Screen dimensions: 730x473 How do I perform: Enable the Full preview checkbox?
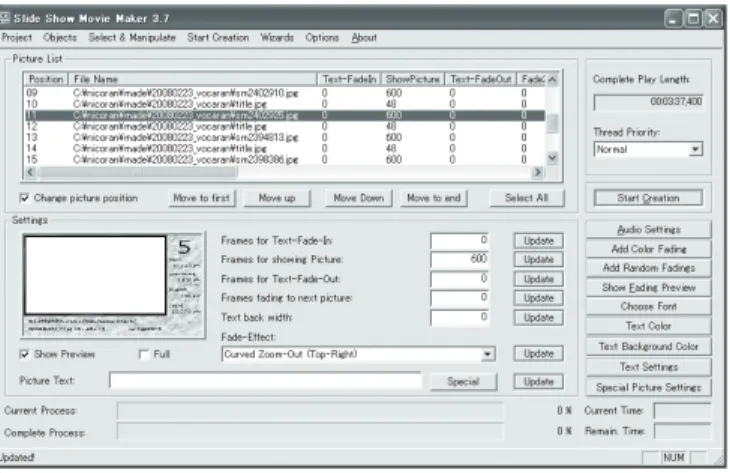[x=144, y=355]
